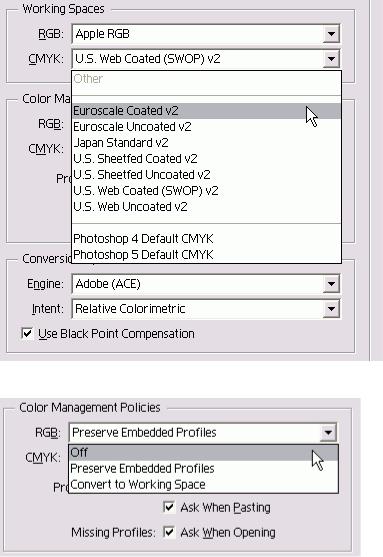383x557 pixels.
Task: Uncheck the Ask When Pasting checkbox
Action: tap(169, 507)
